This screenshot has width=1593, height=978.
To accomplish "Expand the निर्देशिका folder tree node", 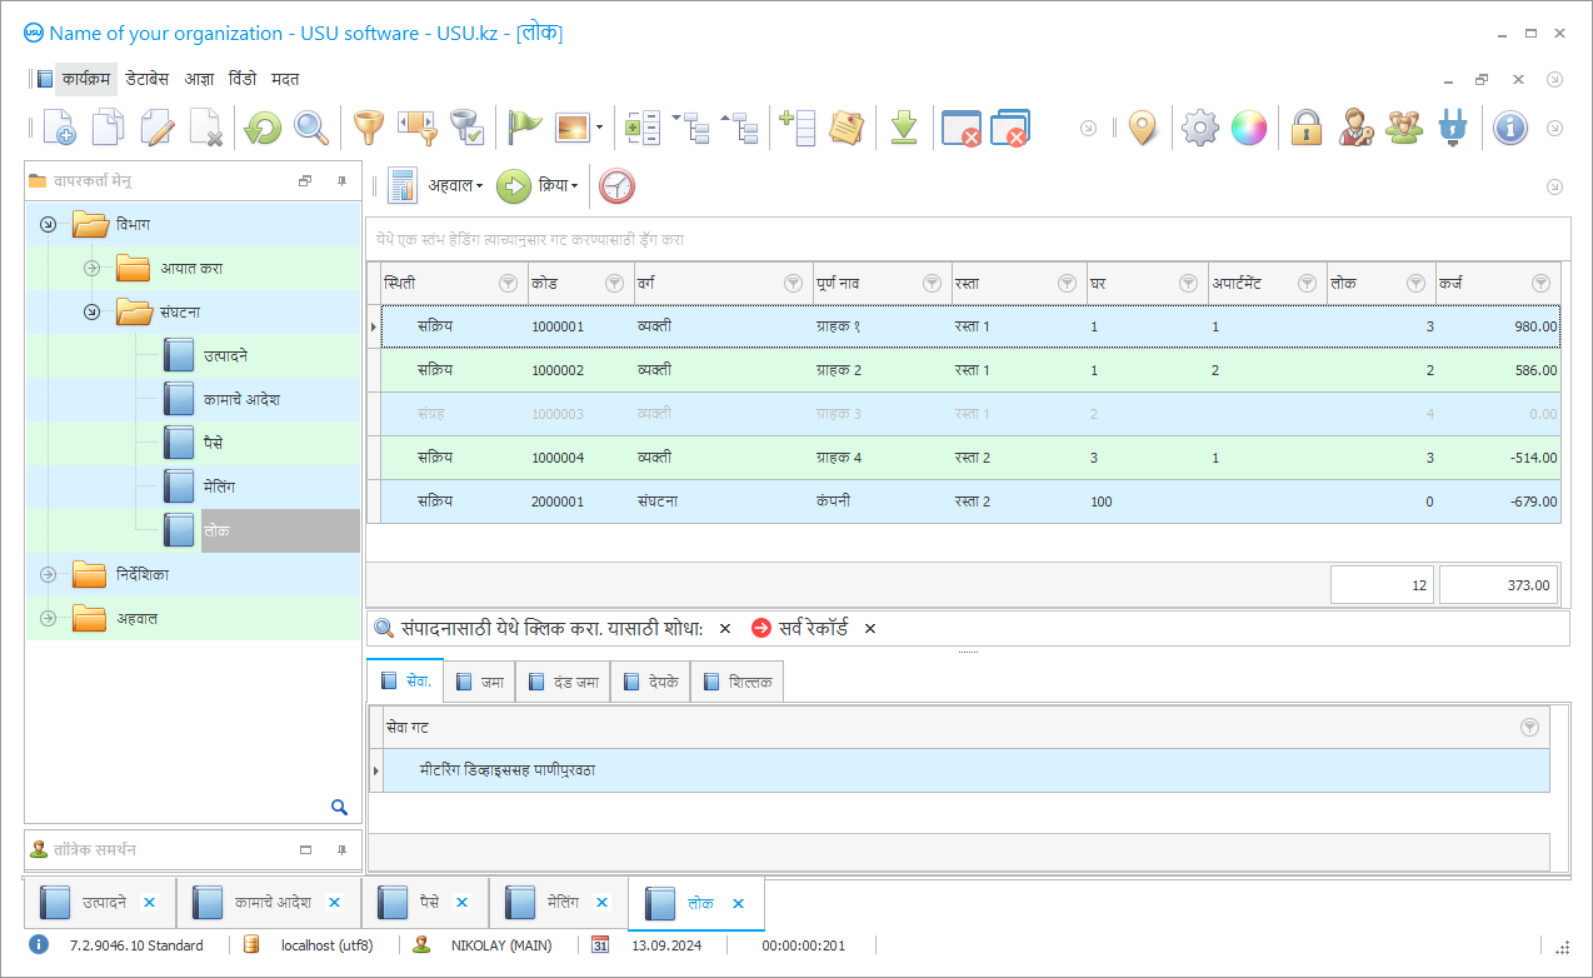I will (x=48, y=575).
